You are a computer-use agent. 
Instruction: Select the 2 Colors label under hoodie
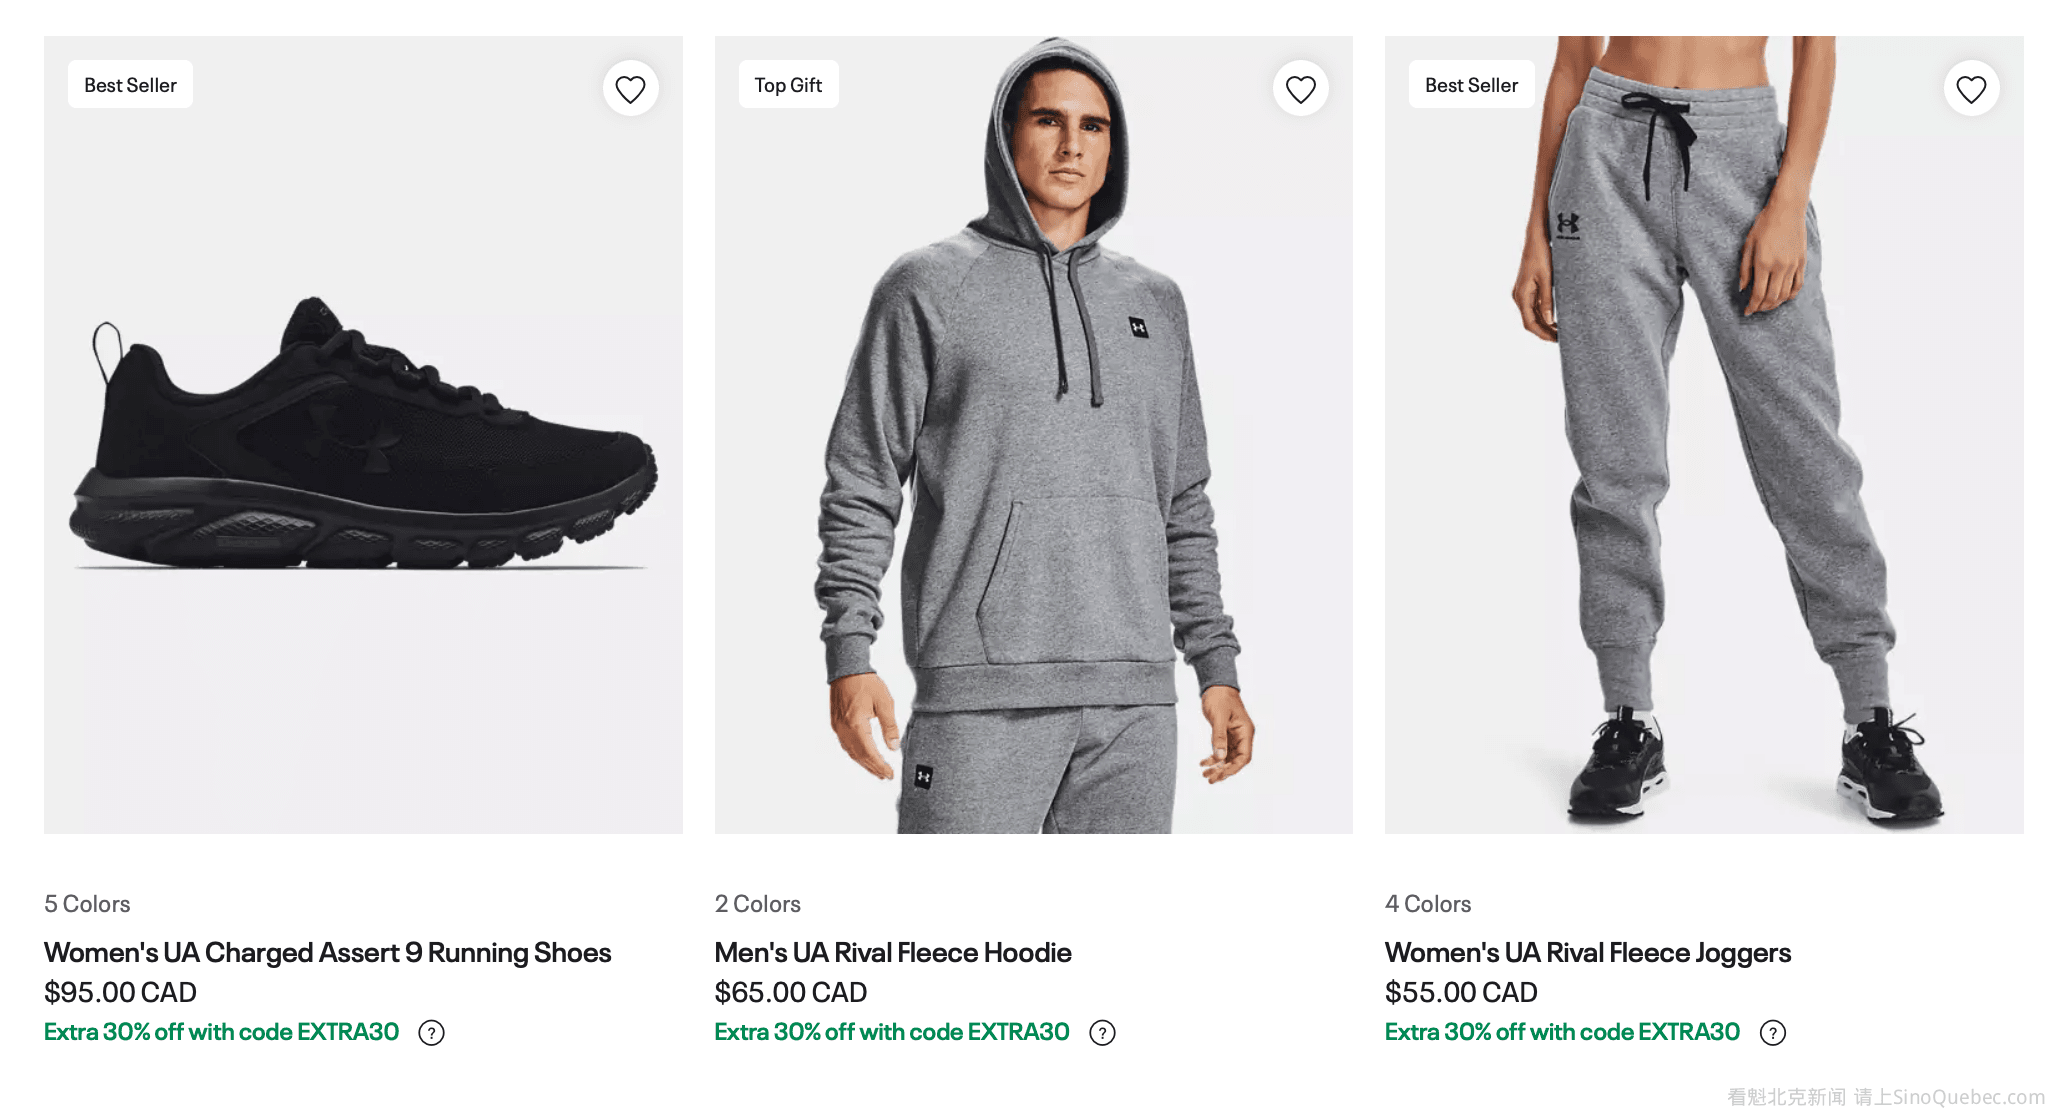pyautogui.click(x=757, y=904)
